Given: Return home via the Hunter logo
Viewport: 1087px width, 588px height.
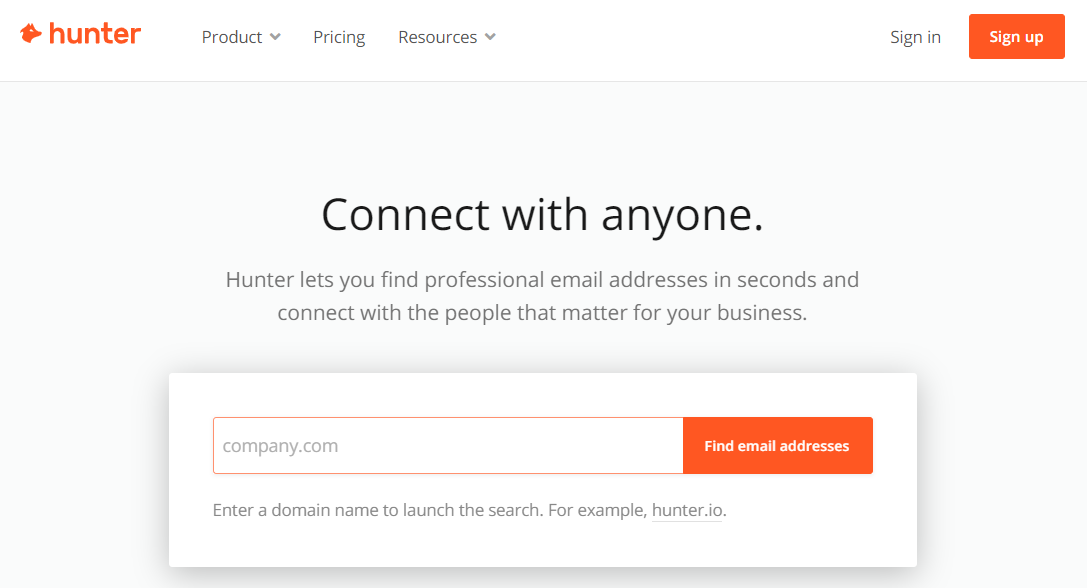Looking at the screenshot, I should point(80,33).
